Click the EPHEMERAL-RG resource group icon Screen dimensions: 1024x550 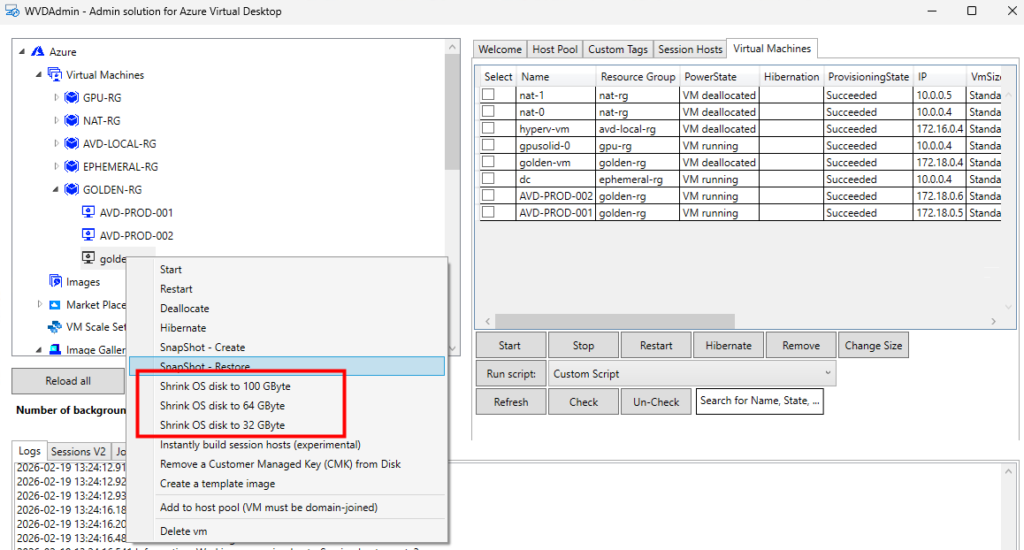(72, 167)
